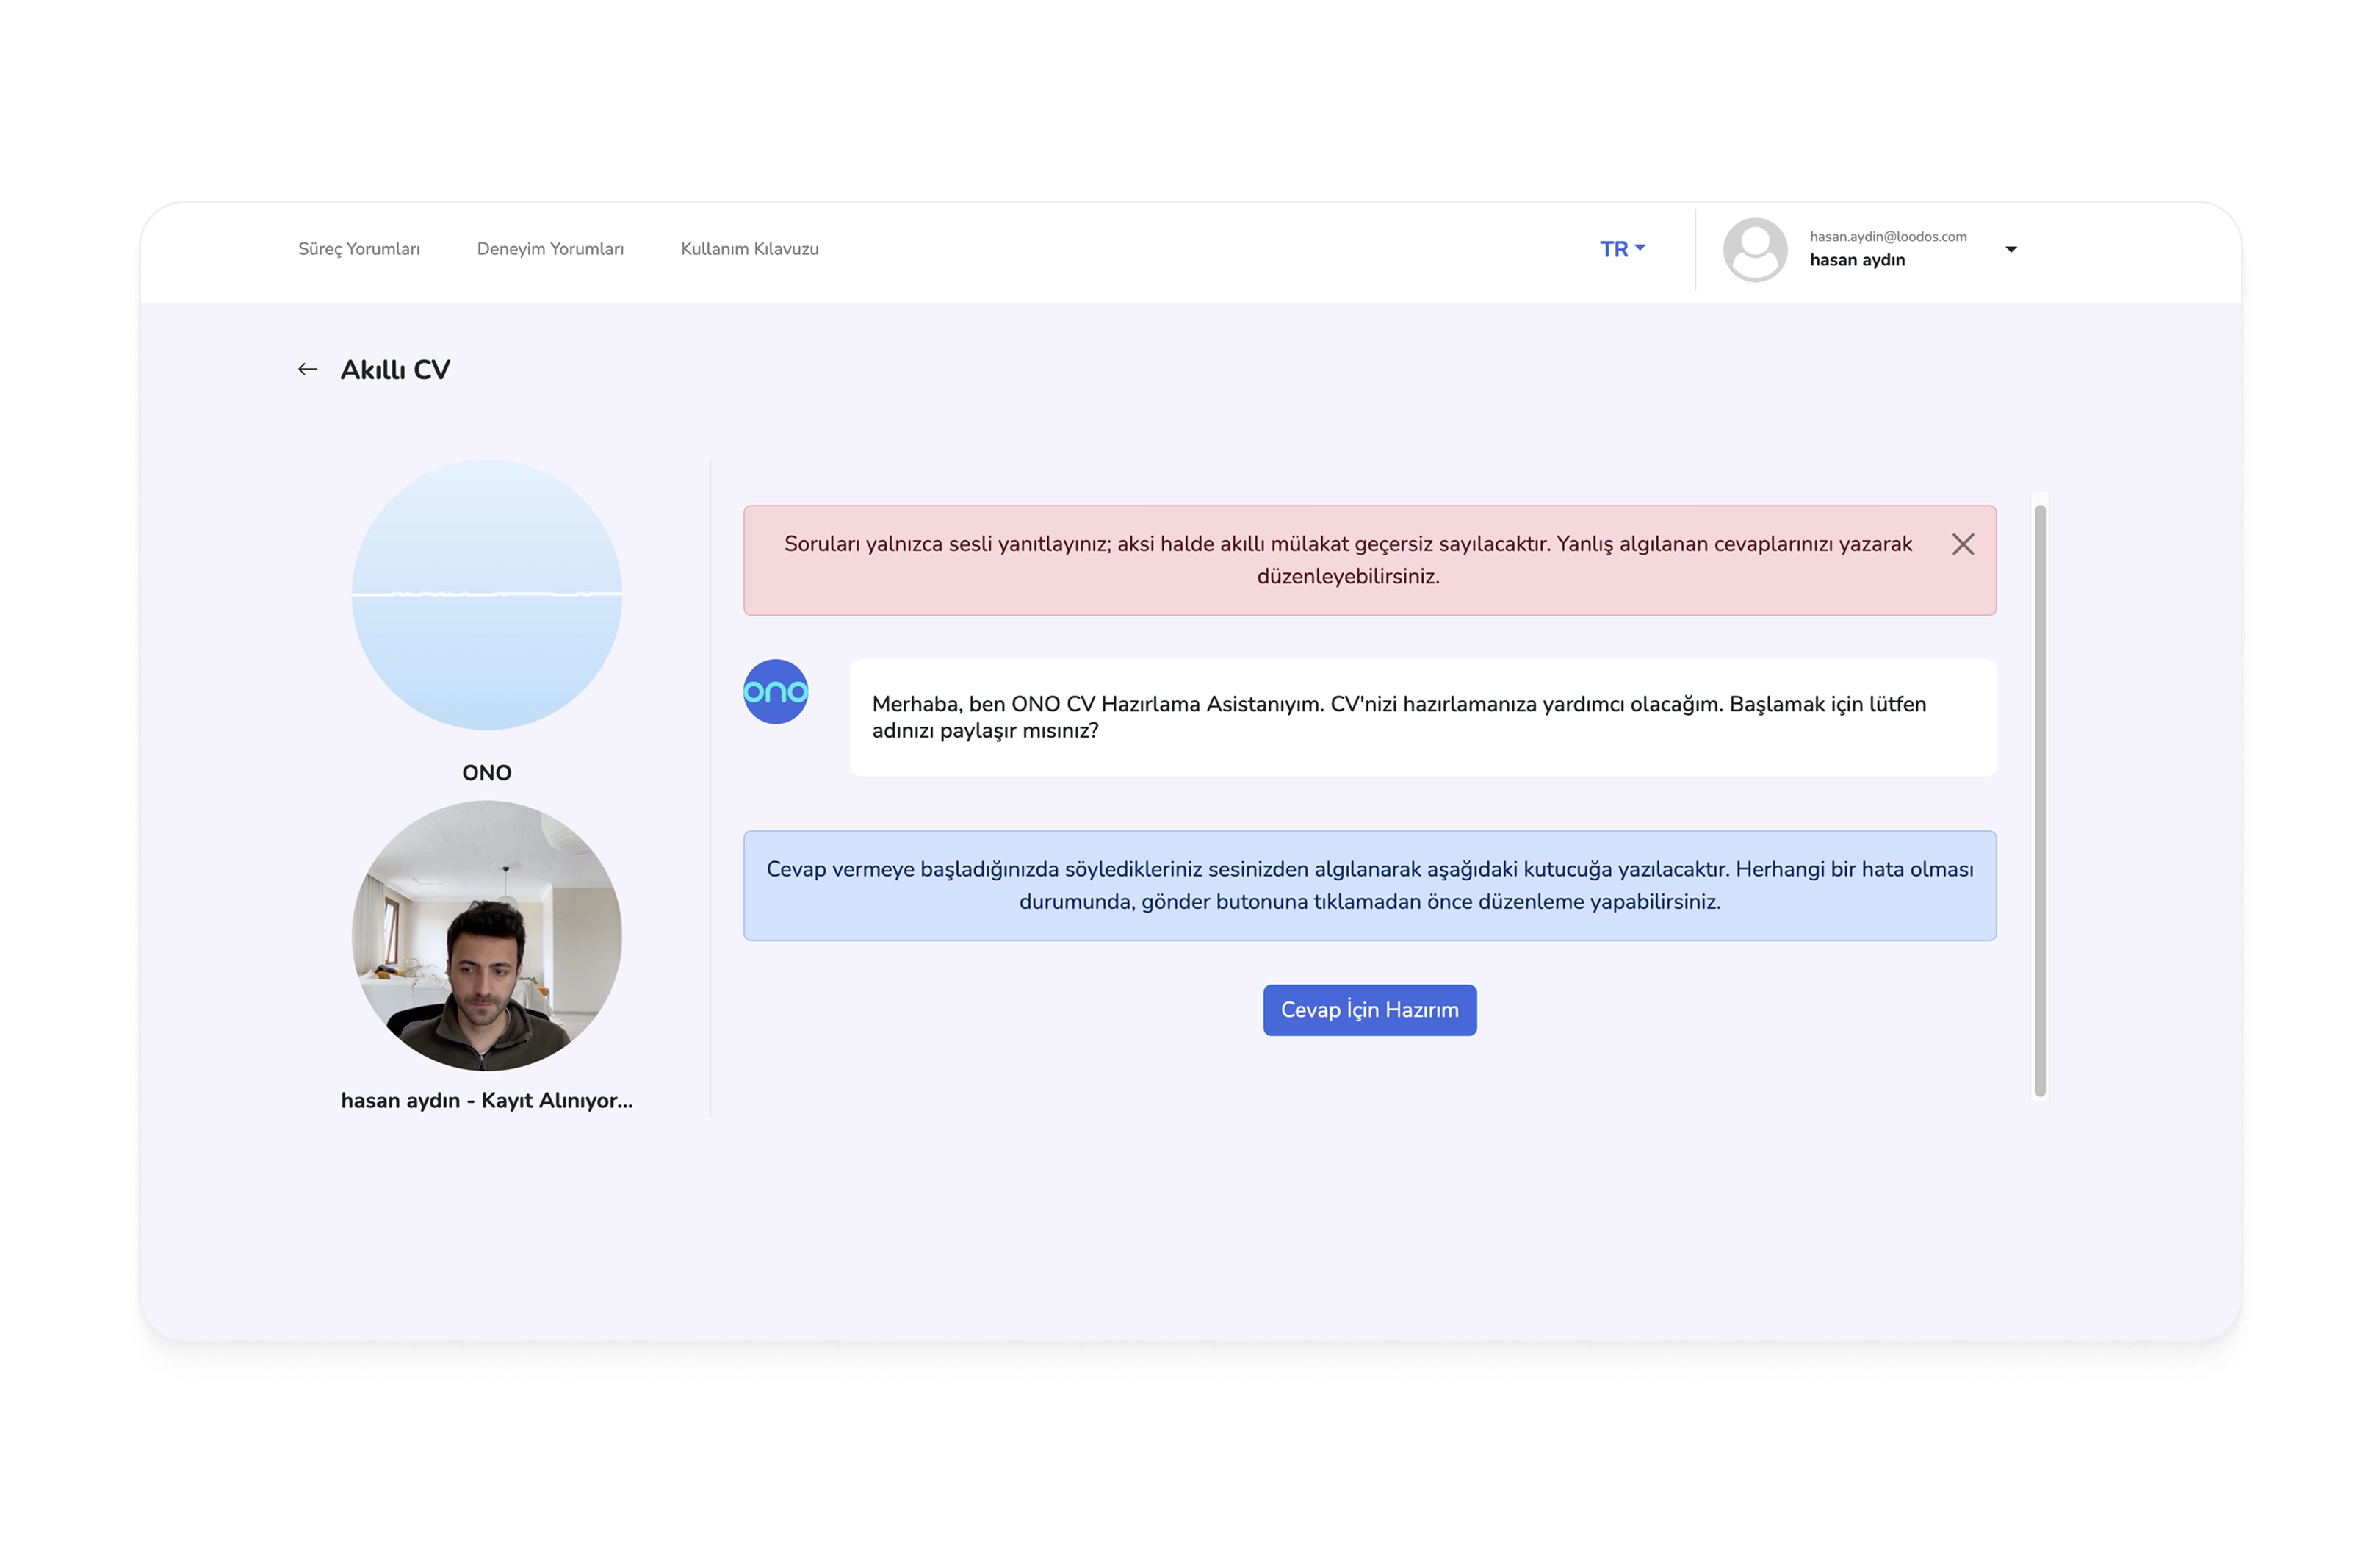Click the back arrow beside Akıllı CV

click(x=307, y=370)
